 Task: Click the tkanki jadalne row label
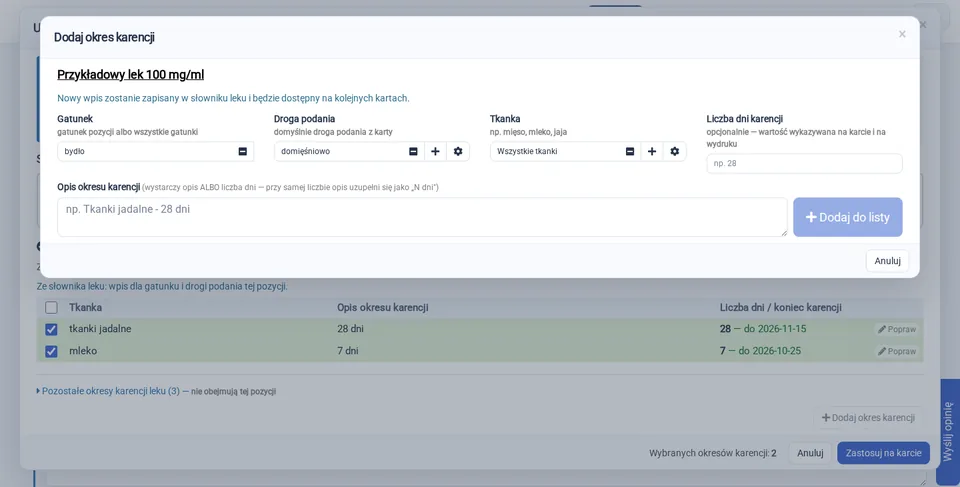click(100, 329)
